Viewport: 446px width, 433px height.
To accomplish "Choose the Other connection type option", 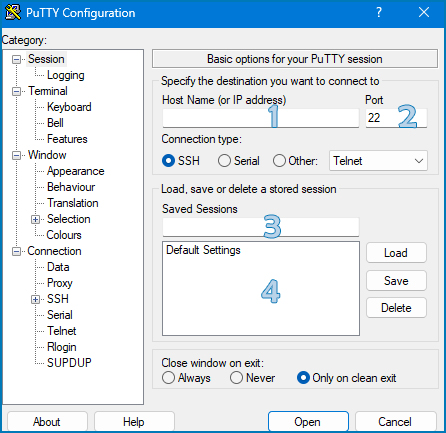I will (x=279, y=161).
